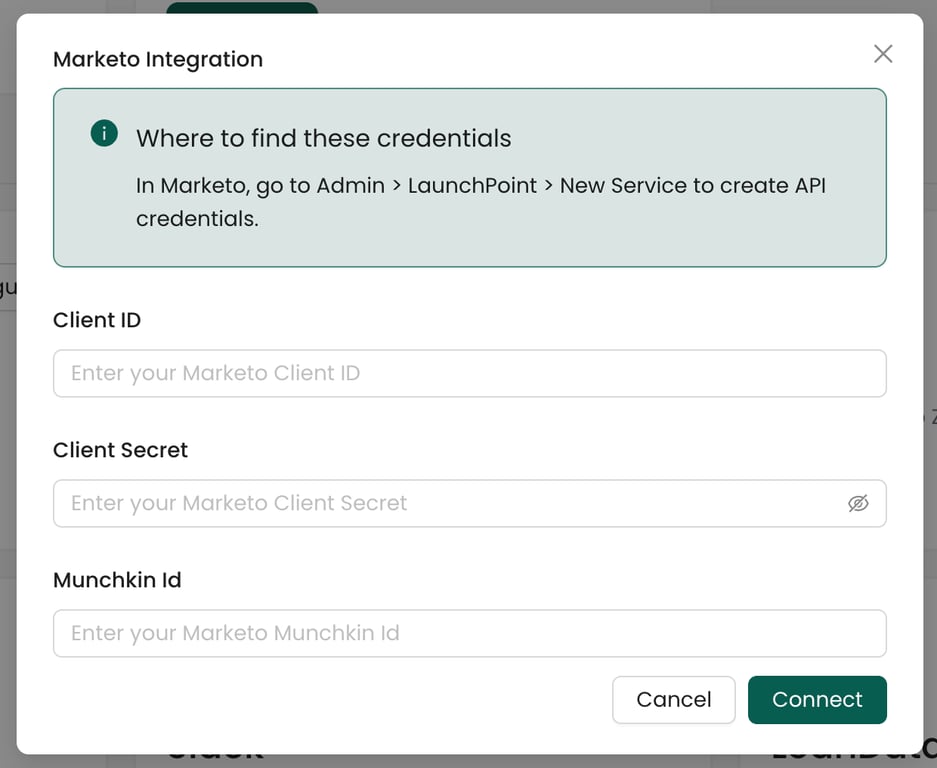
Task: Click the partially hidden green button above dialog
Action: pyautogui.click(x=242, y=7)
